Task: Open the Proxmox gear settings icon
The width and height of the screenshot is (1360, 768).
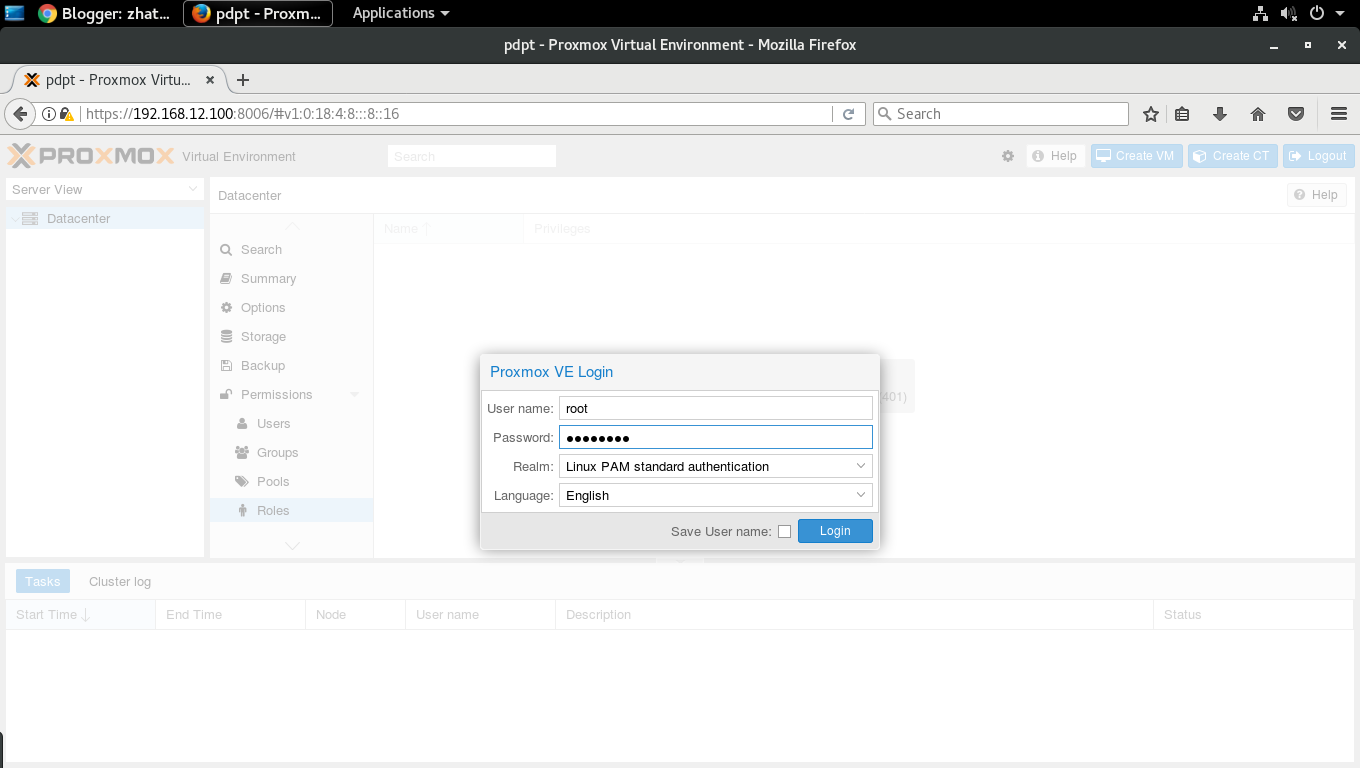Action: (1008, 156)
